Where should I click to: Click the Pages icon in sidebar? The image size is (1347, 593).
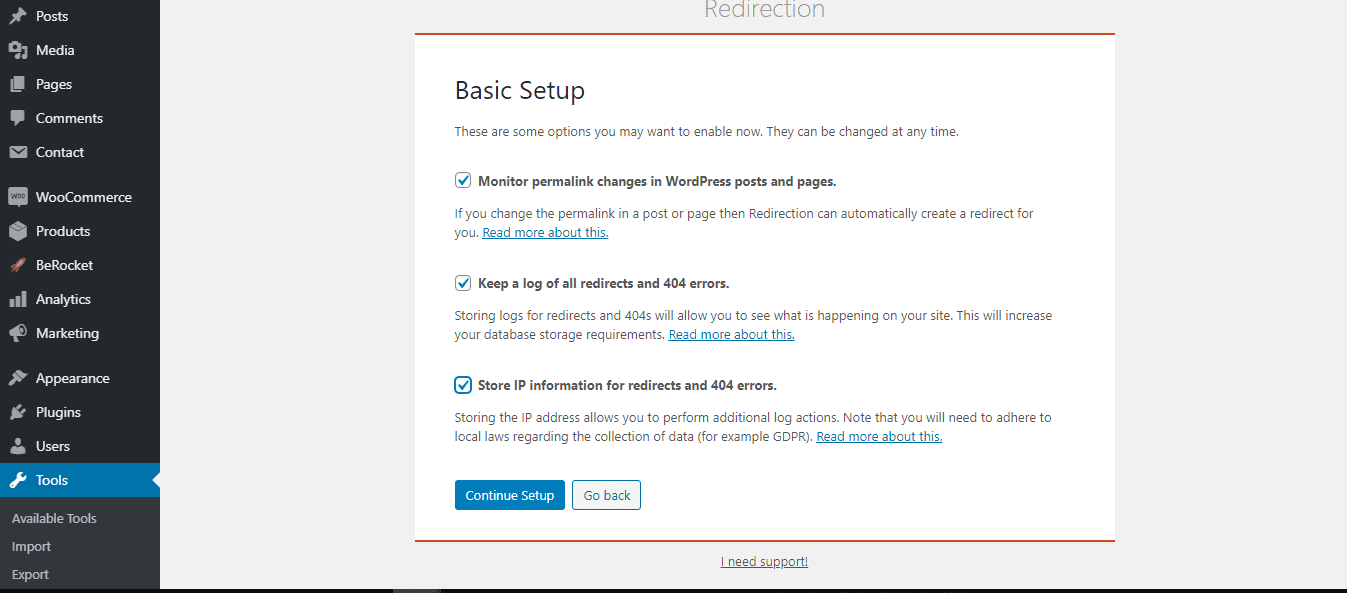click(18, 84)
